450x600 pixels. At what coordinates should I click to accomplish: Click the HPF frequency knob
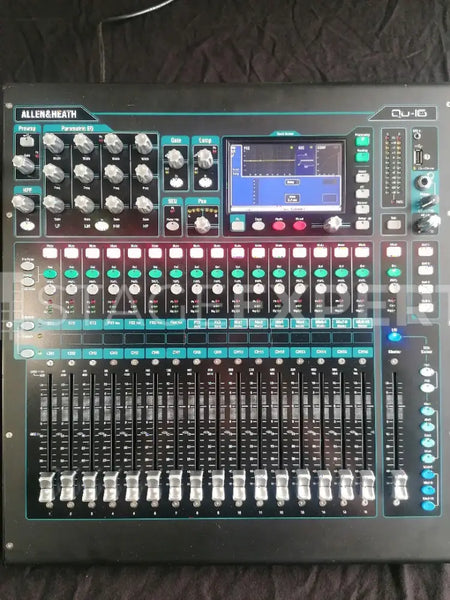(x=23, y=204)
